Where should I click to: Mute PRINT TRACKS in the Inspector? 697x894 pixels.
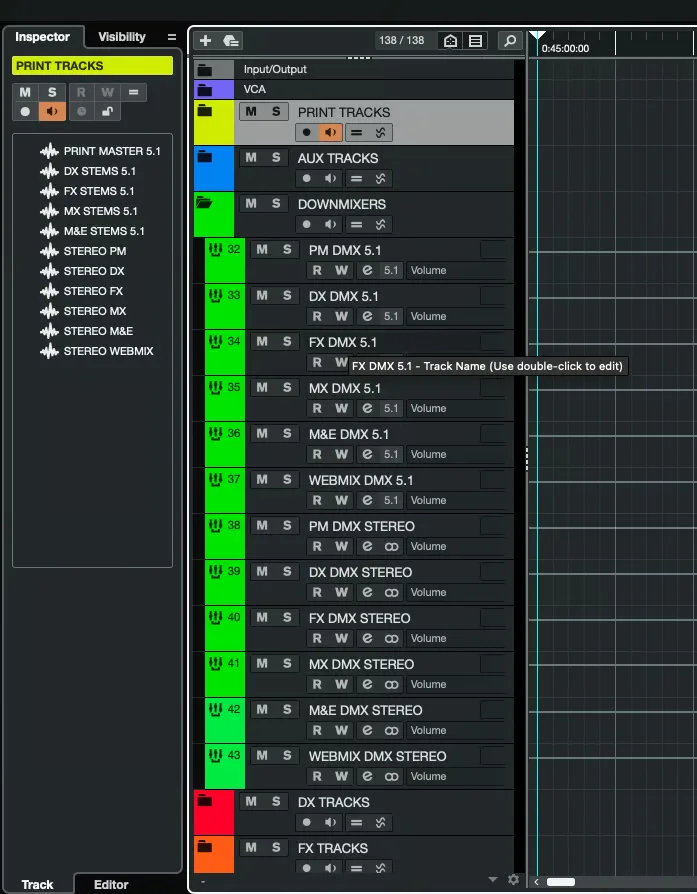[25, 92]
